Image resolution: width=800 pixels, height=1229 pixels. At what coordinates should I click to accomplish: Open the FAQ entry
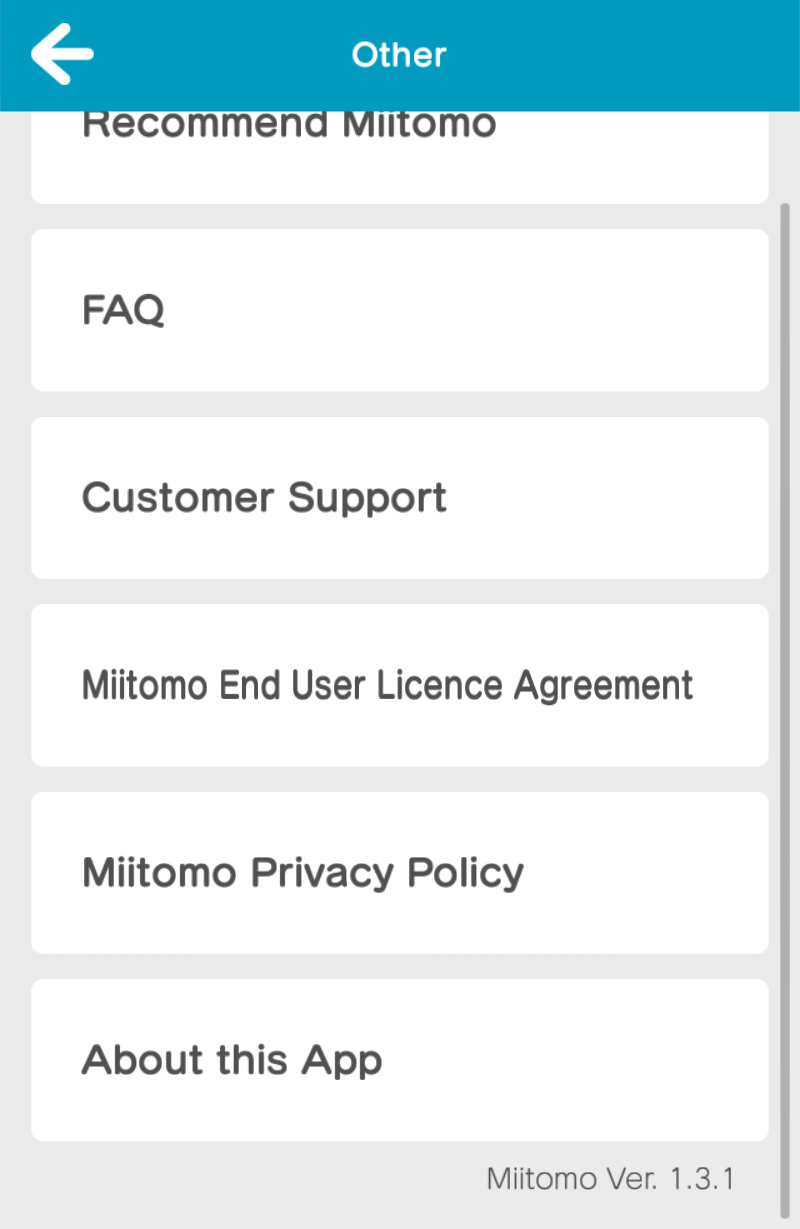click(x=400, y=310)
